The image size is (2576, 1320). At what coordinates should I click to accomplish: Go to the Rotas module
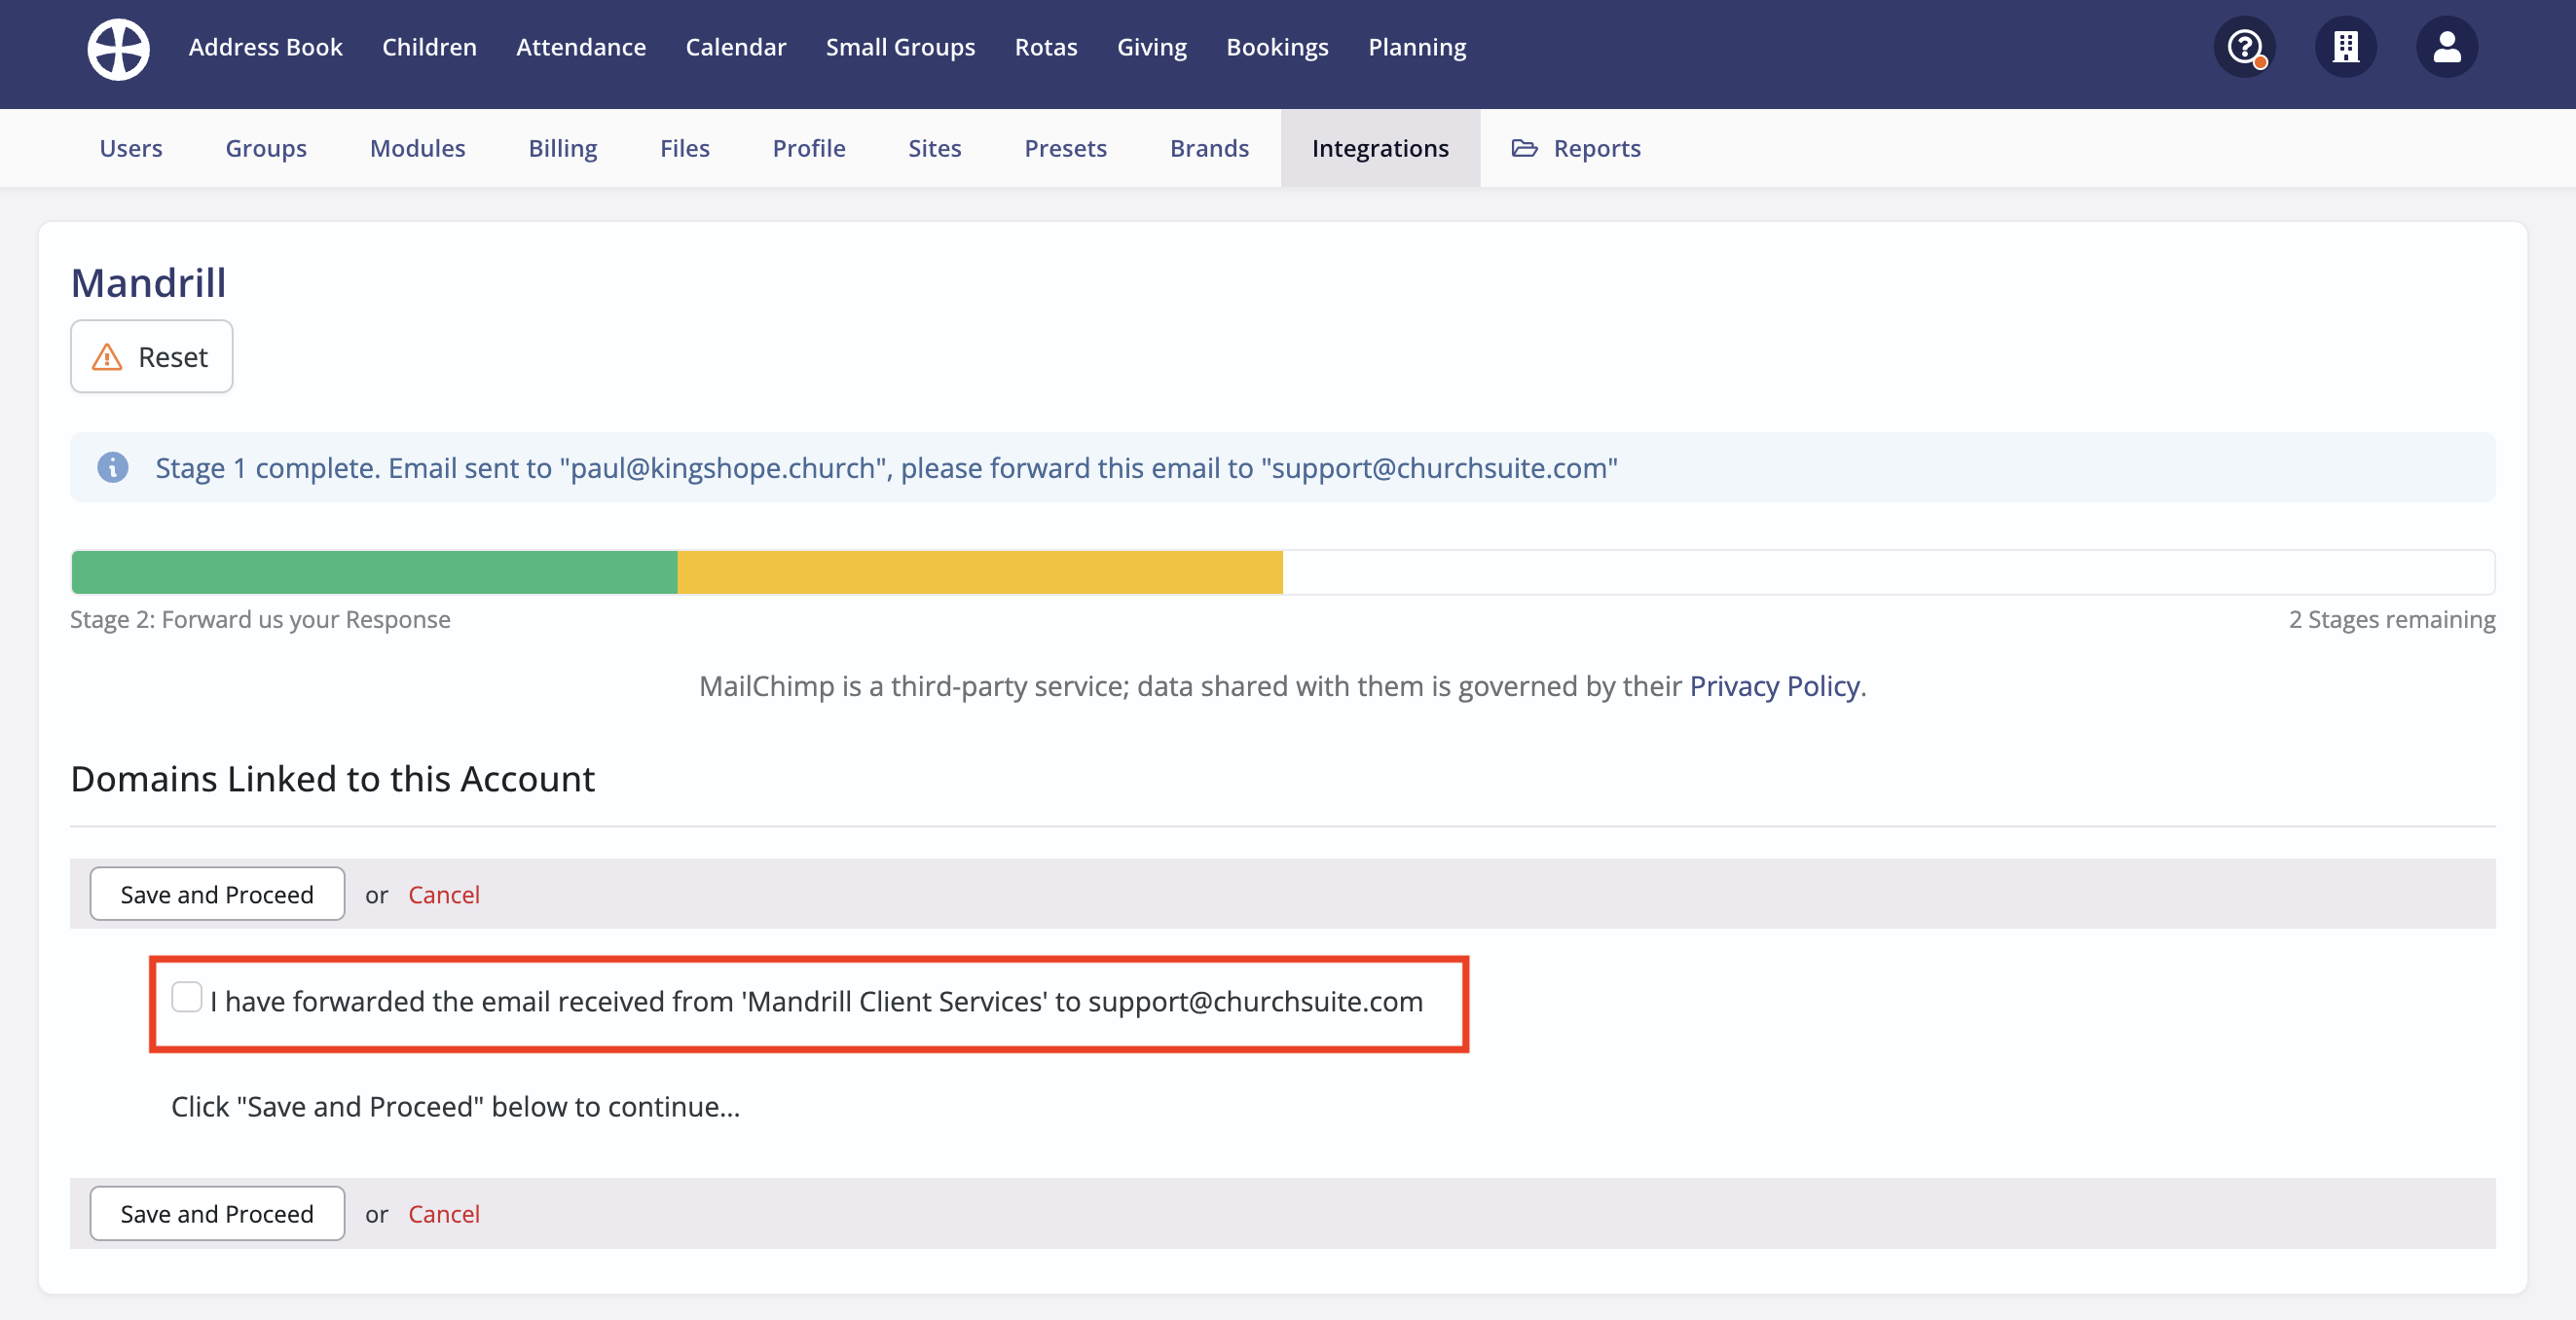(x=1046, y=47)
